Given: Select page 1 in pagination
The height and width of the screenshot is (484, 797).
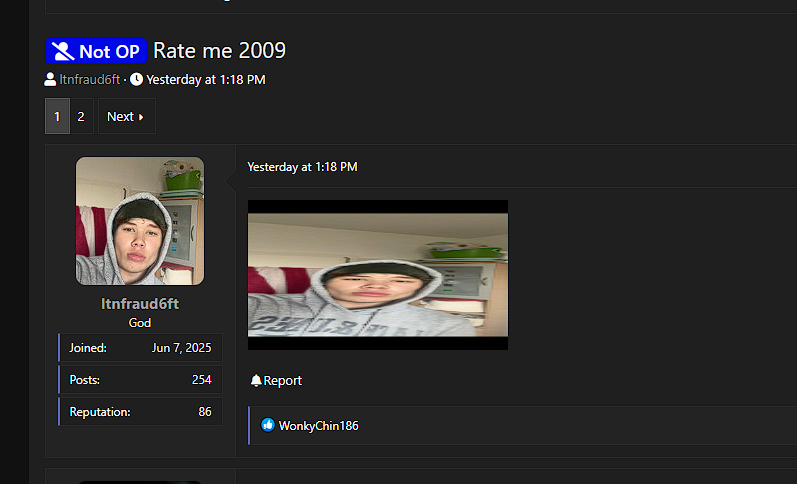Looking at the screenshot, I should (x=57, y=116).
